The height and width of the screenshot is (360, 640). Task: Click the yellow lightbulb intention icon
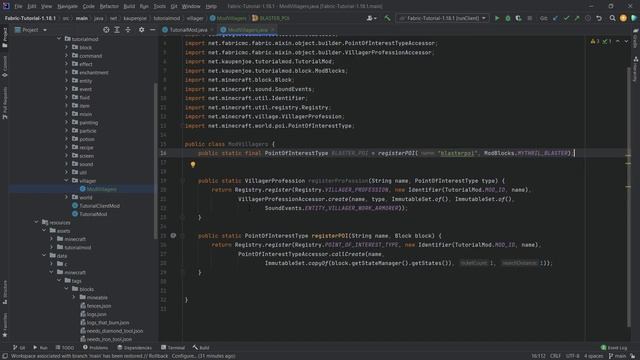(x=193, y=164)
